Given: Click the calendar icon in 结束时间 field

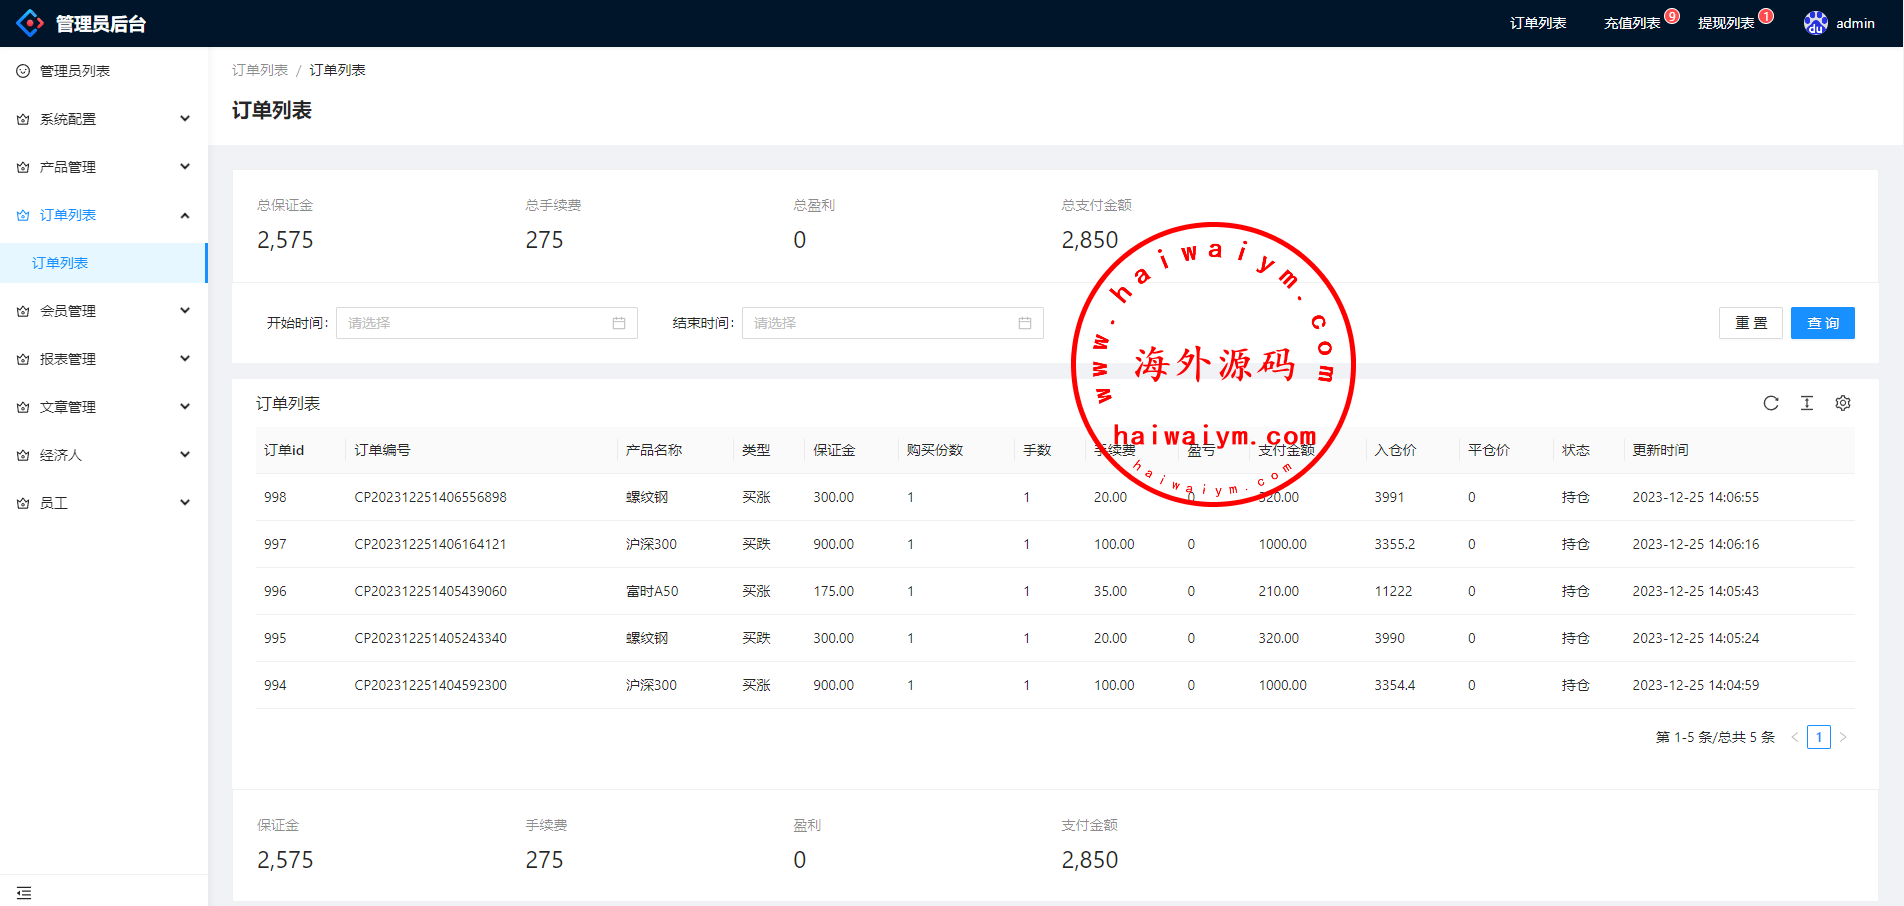Looking at the screenshot, I should [1025, 323].
